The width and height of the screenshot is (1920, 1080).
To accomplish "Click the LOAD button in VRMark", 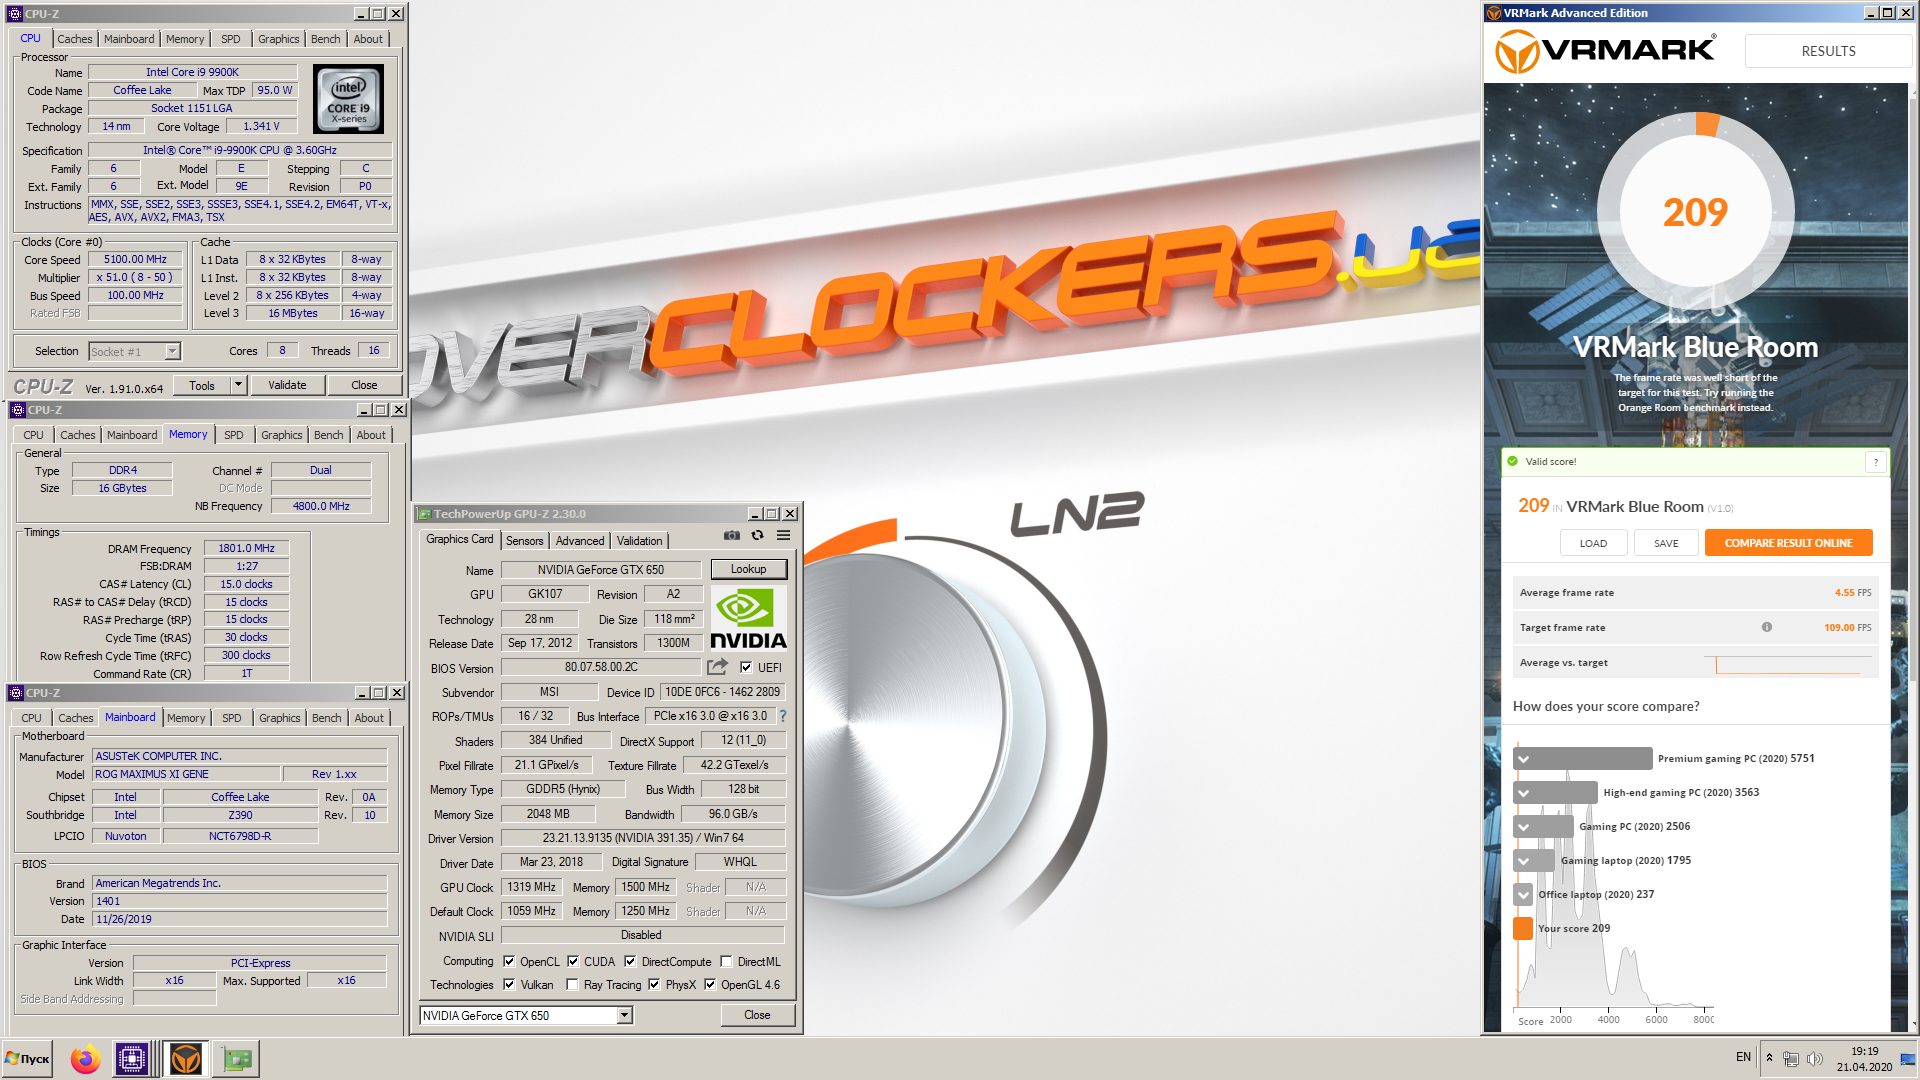I will pyautogui.click(x=1594, y=543).
